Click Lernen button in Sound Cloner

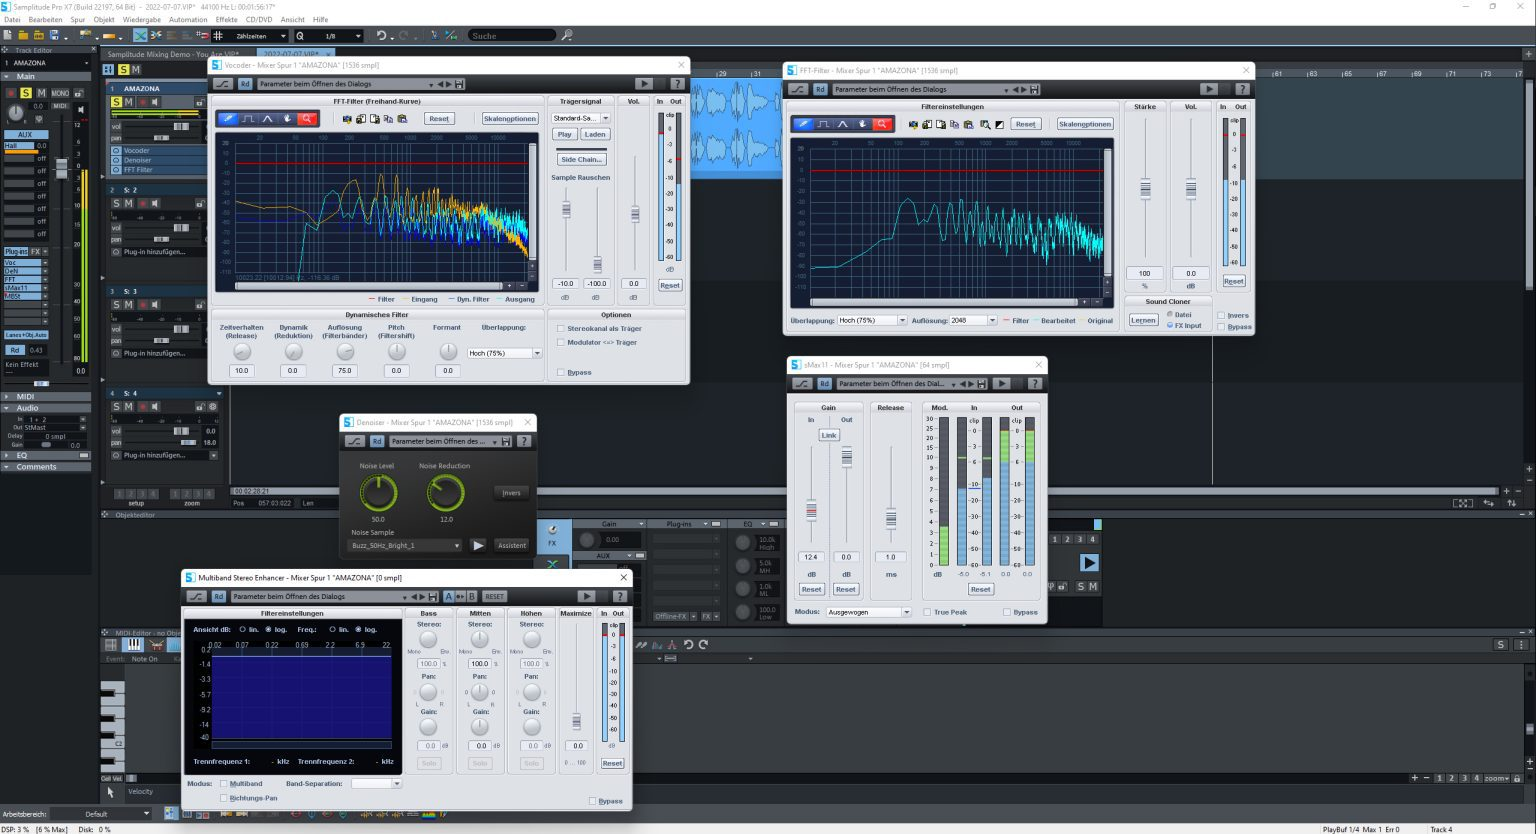(1143, 320)
